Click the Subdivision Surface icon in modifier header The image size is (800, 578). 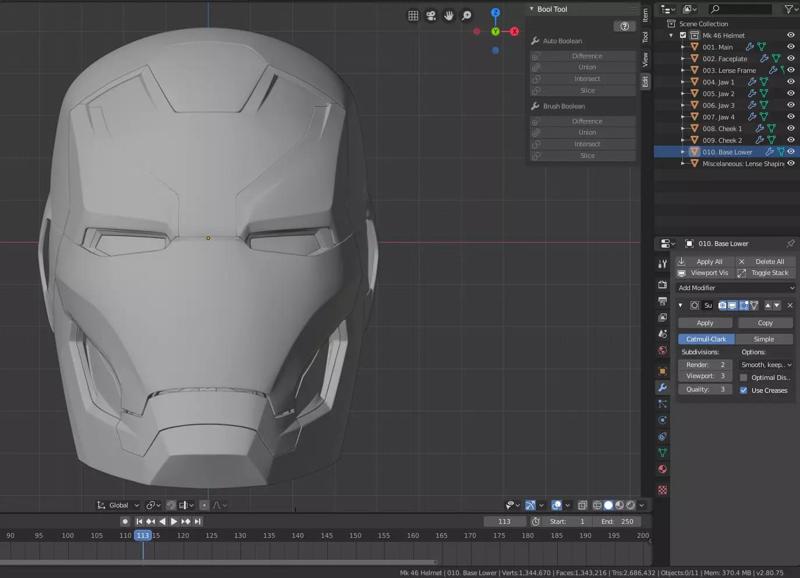(x=694, y=306)
